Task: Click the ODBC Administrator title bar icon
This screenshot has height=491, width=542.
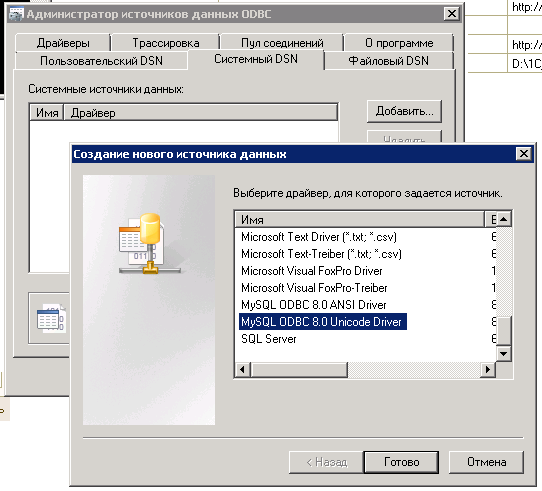Action: point(16,14)
